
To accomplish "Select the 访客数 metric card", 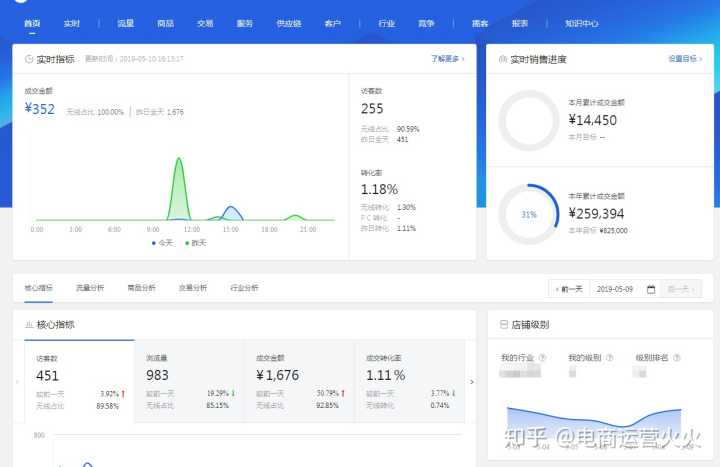I will pos(79,381).
